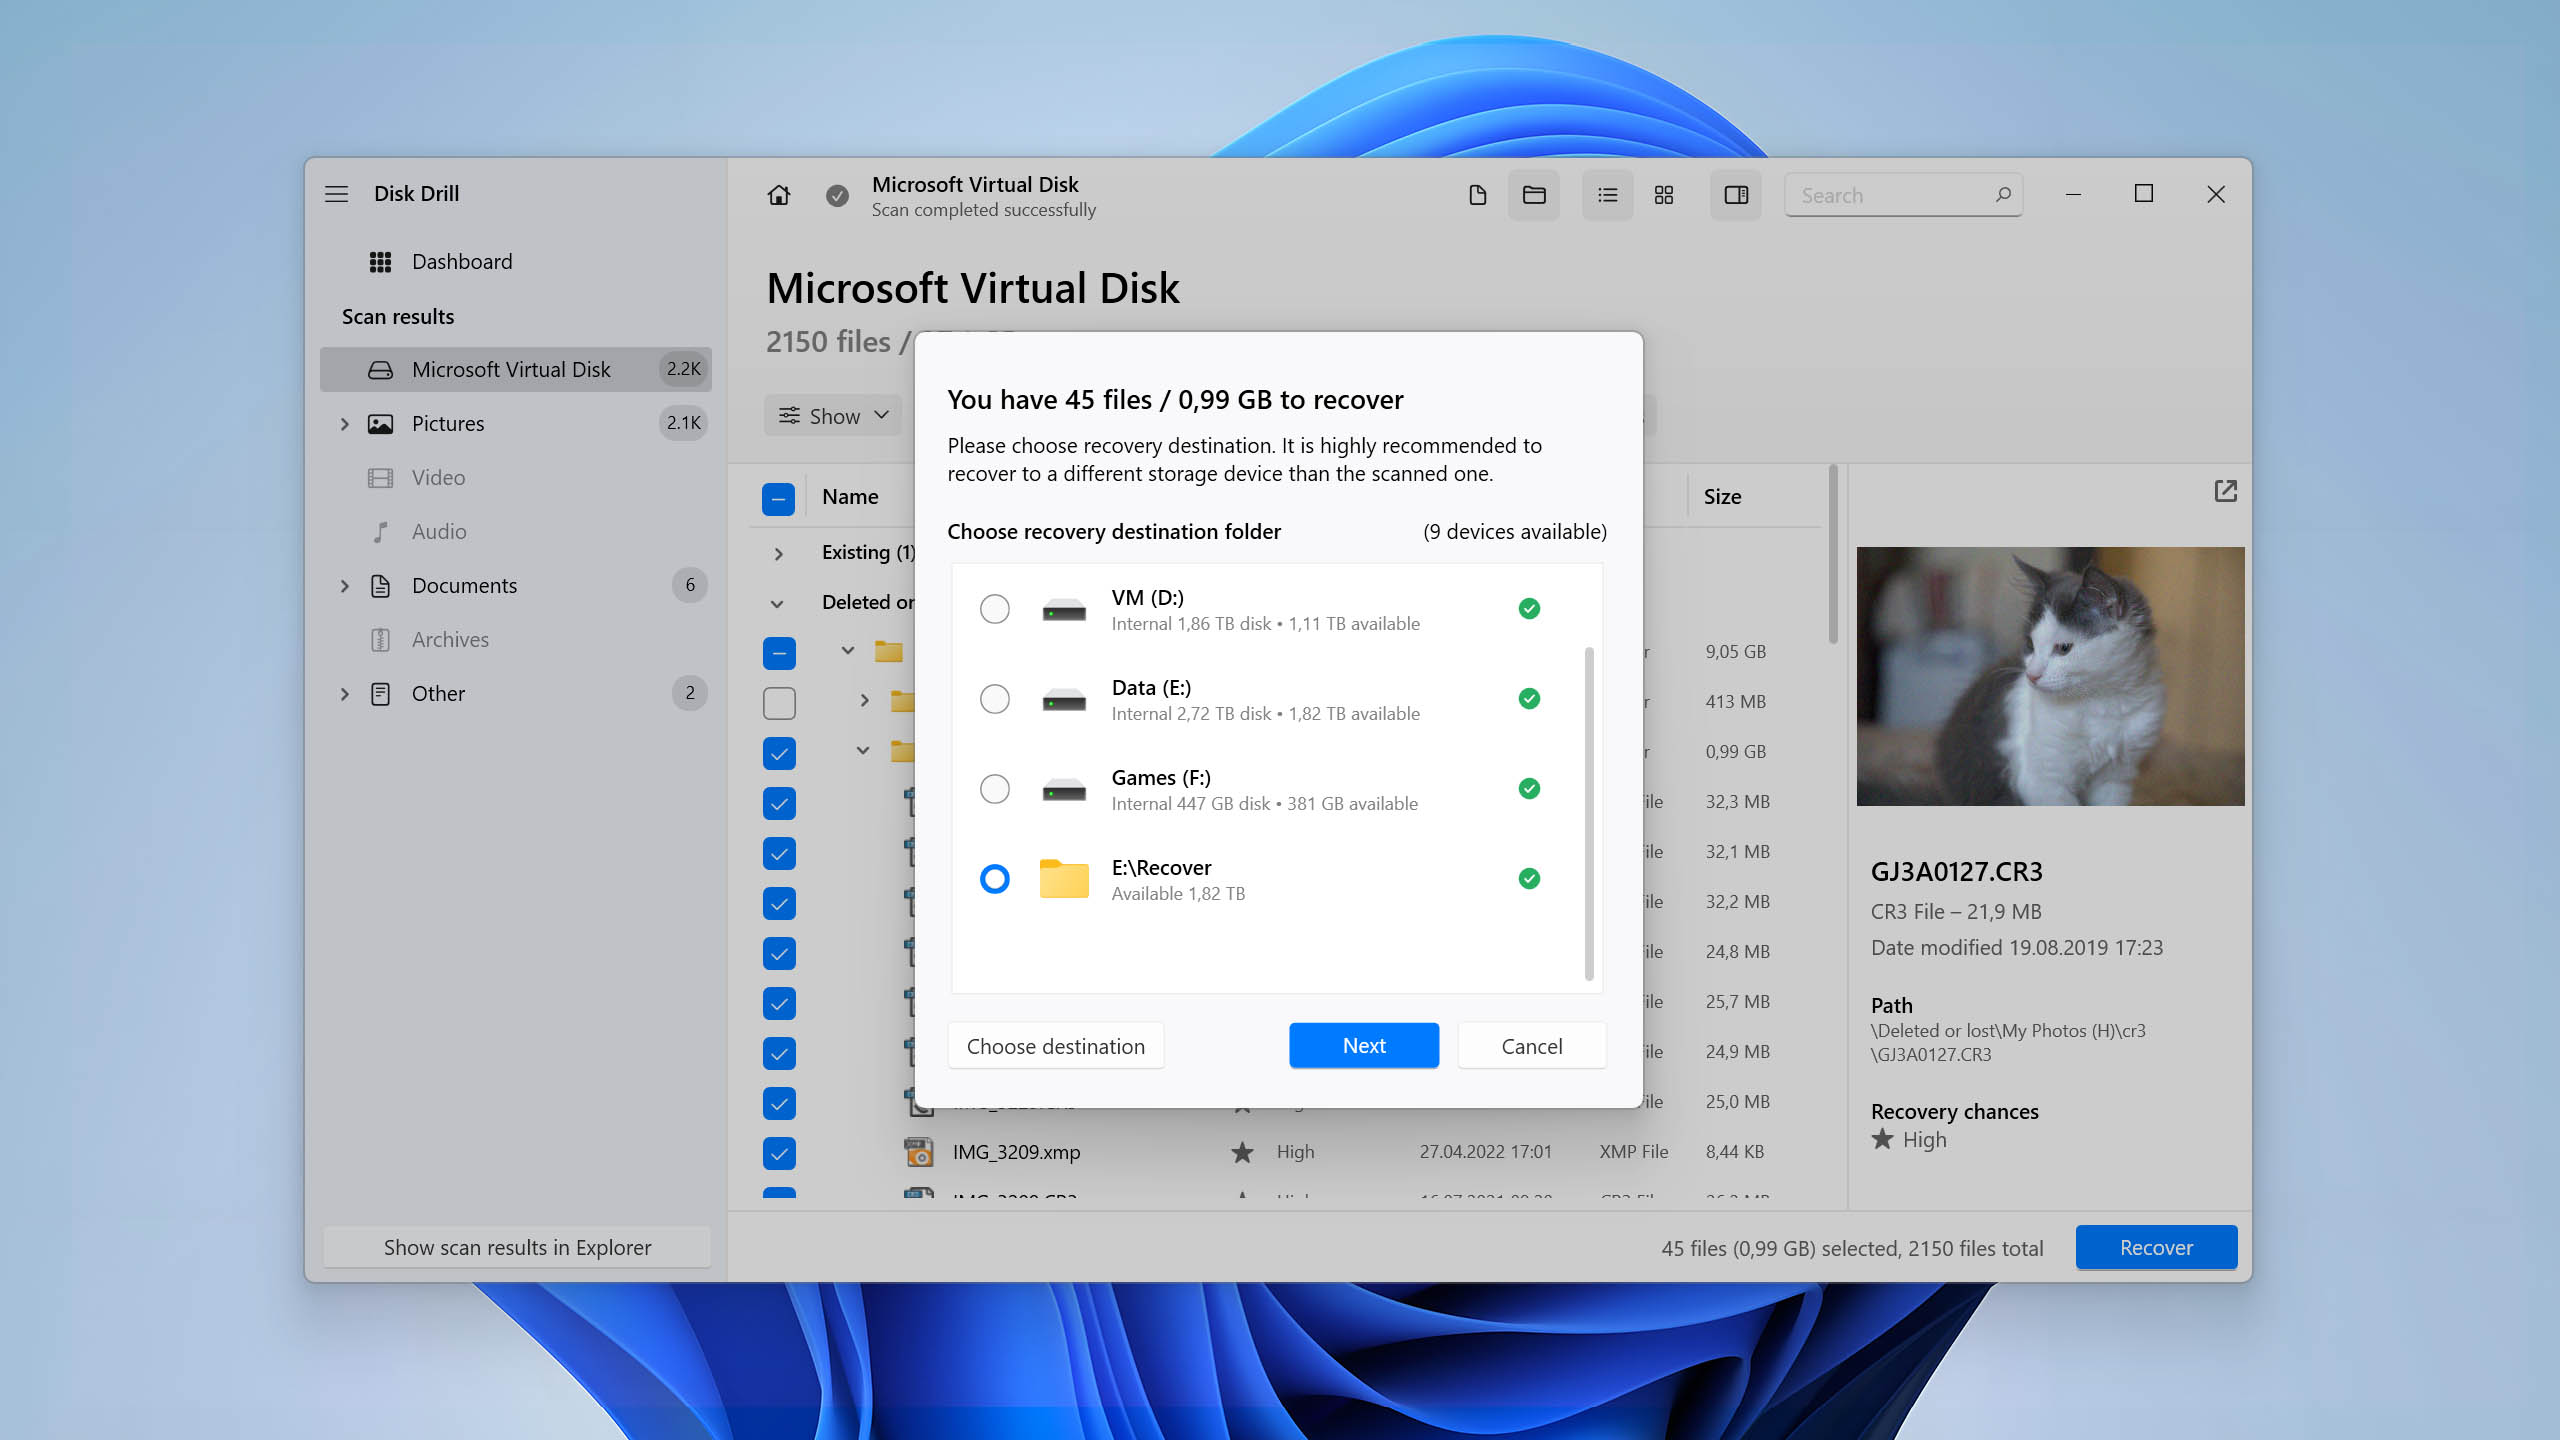Click Choose destination button
2560x1440 pixels.
1055,1044
